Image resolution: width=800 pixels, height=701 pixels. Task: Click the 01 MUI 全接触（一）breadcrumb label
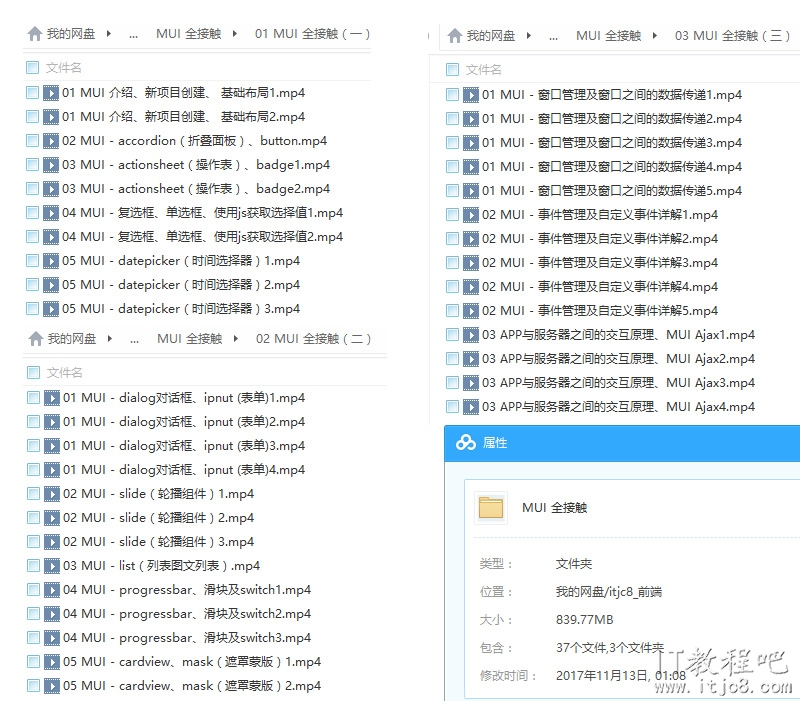click(x=312, y=34)
